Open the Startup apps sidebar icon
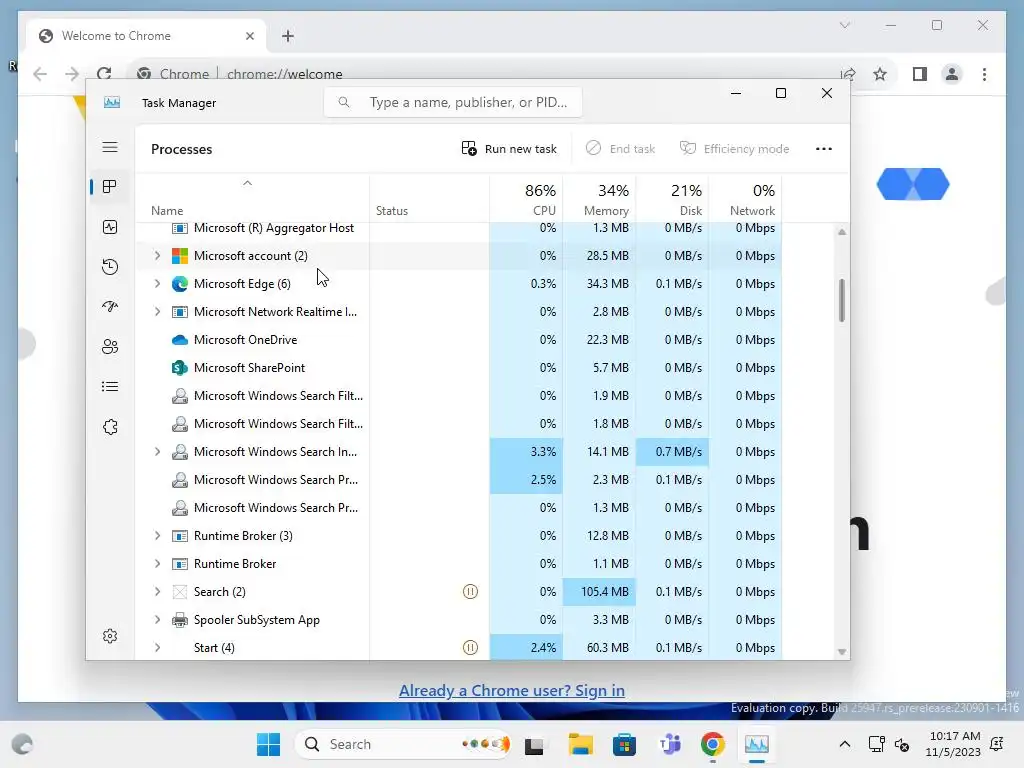The height and width of the screenshot is (768, 1024). (110, 306)
